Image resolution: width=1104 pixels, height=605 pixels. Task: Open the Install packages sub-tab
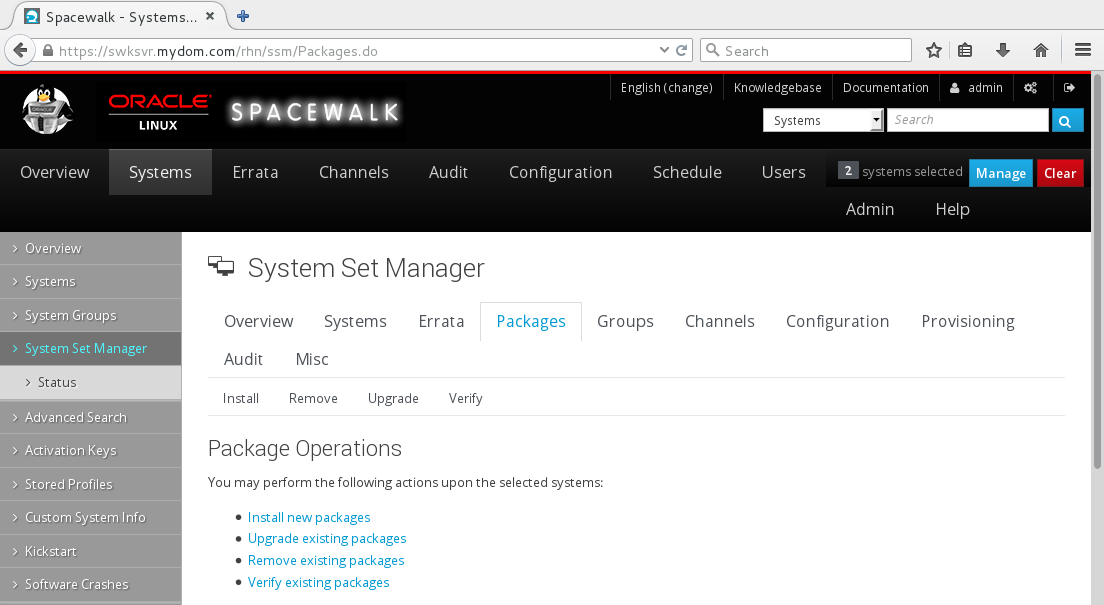241,399
